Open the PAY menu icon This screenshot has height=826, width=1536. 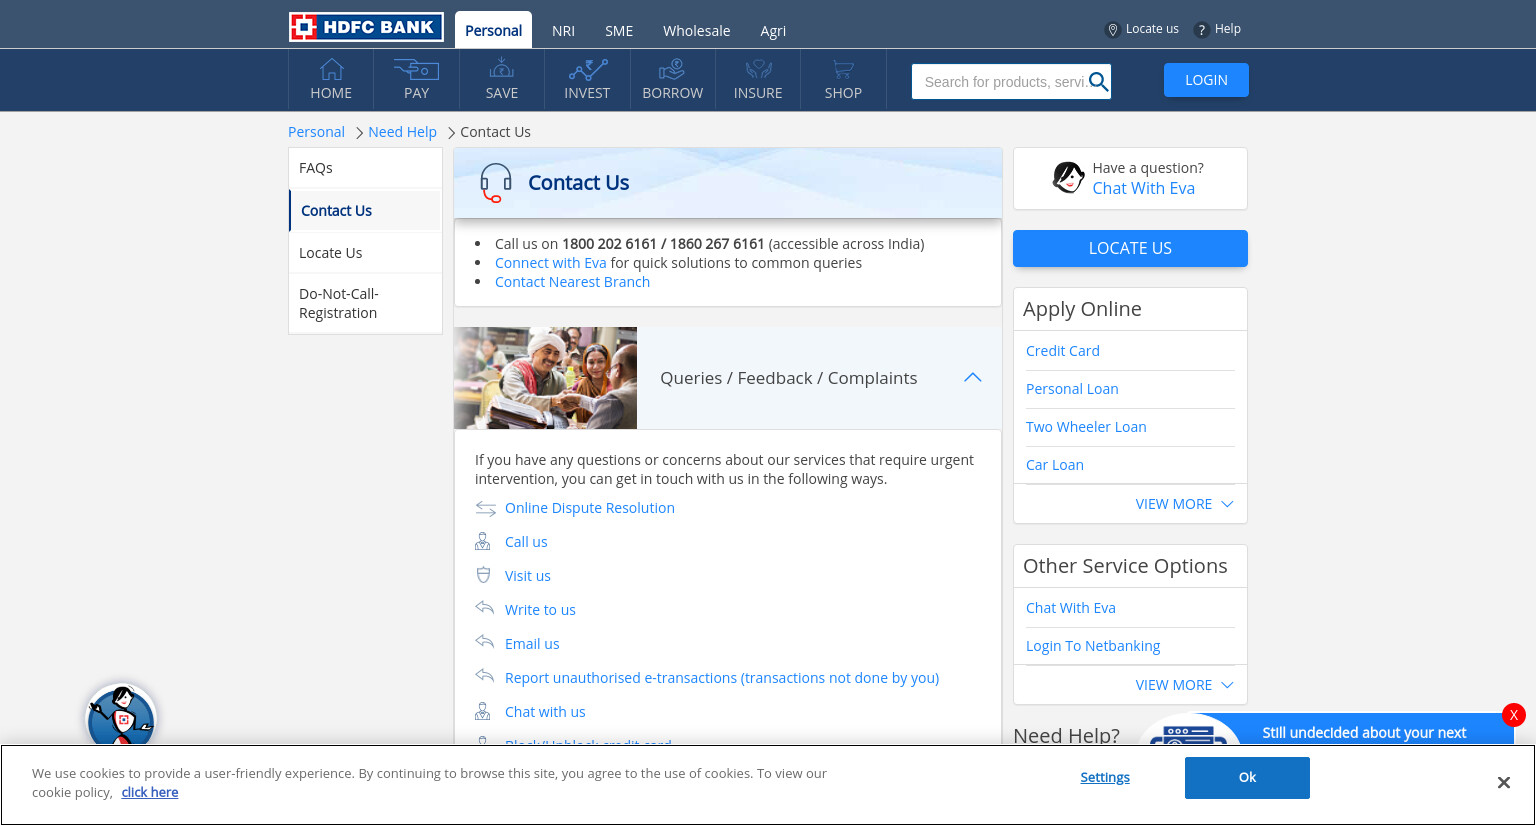pyautogui.click(x=416, y=68)
